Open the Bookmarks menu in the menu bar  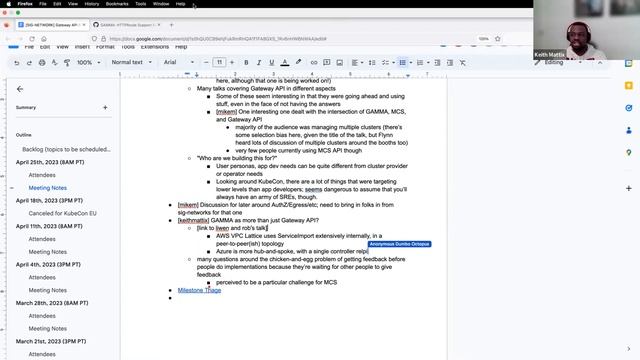117,4
